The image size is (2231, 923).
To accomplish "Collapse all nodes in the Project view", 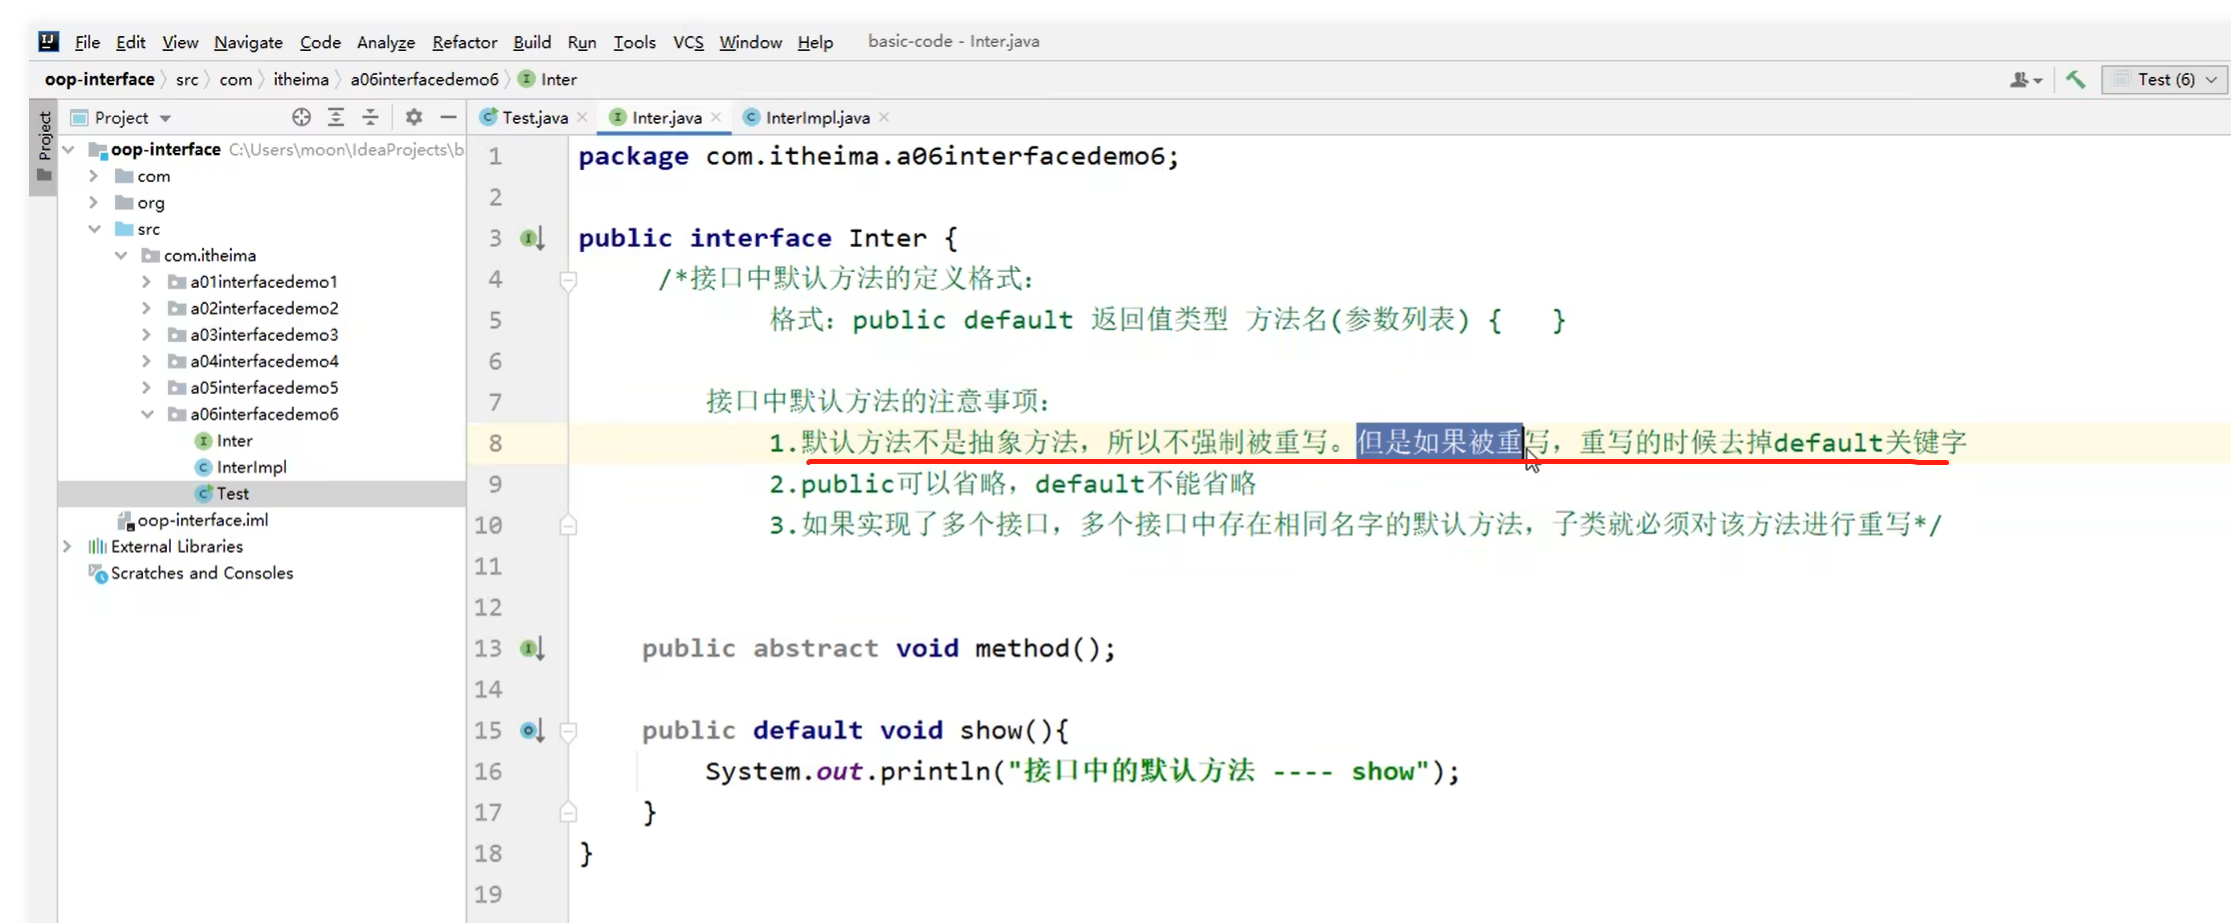I will tap(371, 117).
